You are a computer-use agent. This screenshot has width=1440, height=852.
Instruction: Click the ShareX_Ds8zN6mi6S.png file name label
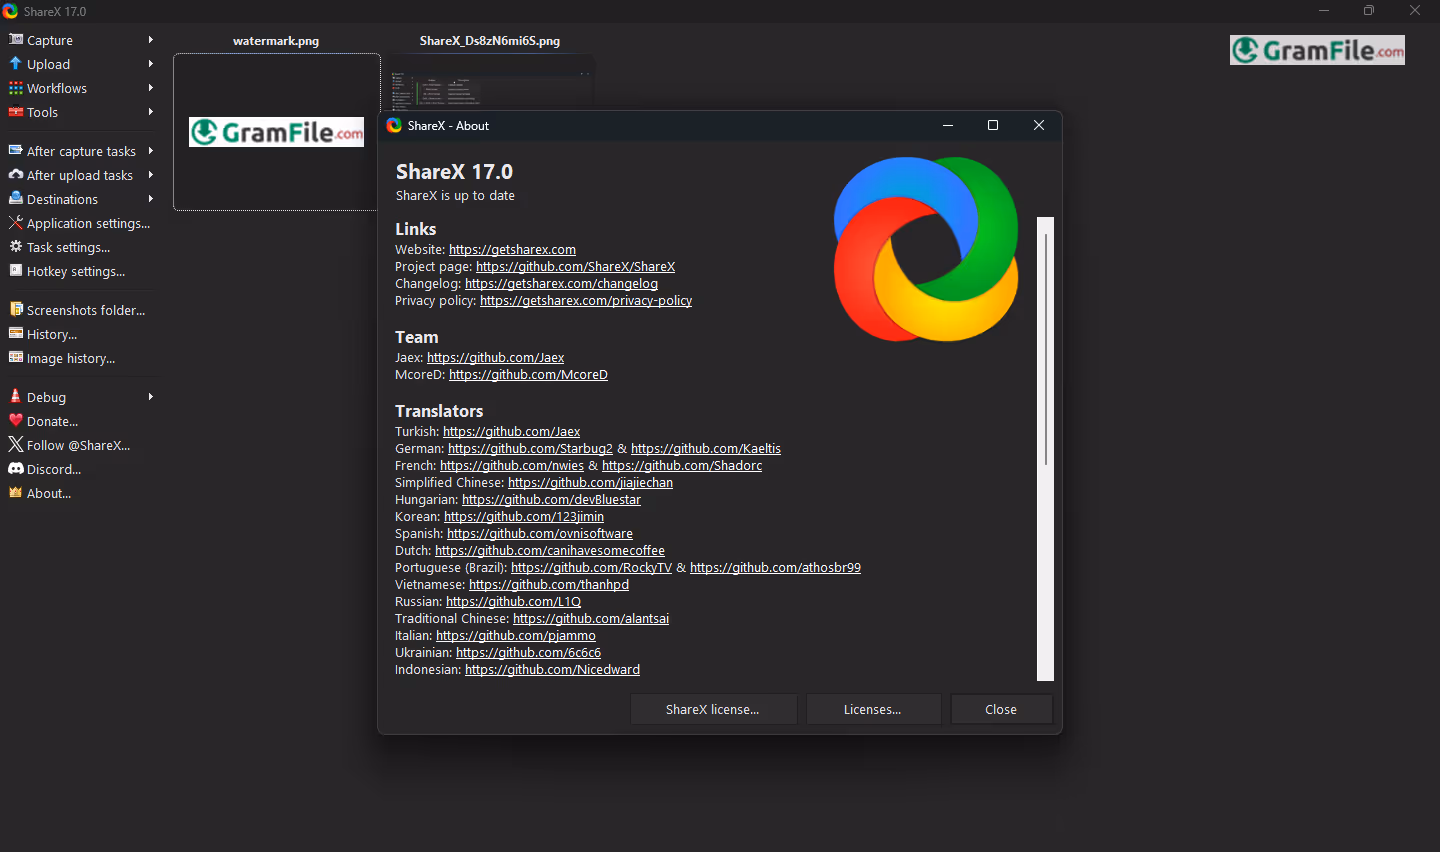point(490,41)
